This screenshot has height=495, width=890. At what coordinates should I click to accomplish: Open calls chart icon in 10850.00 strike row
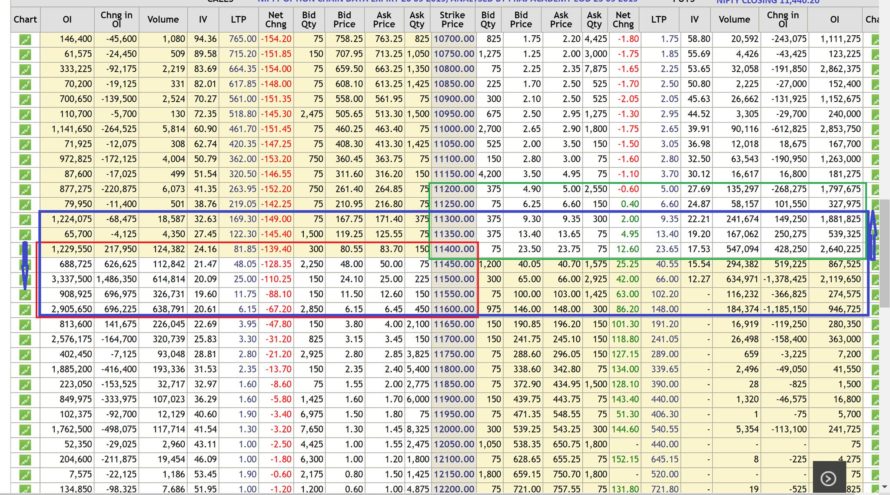tap(25, 85)
